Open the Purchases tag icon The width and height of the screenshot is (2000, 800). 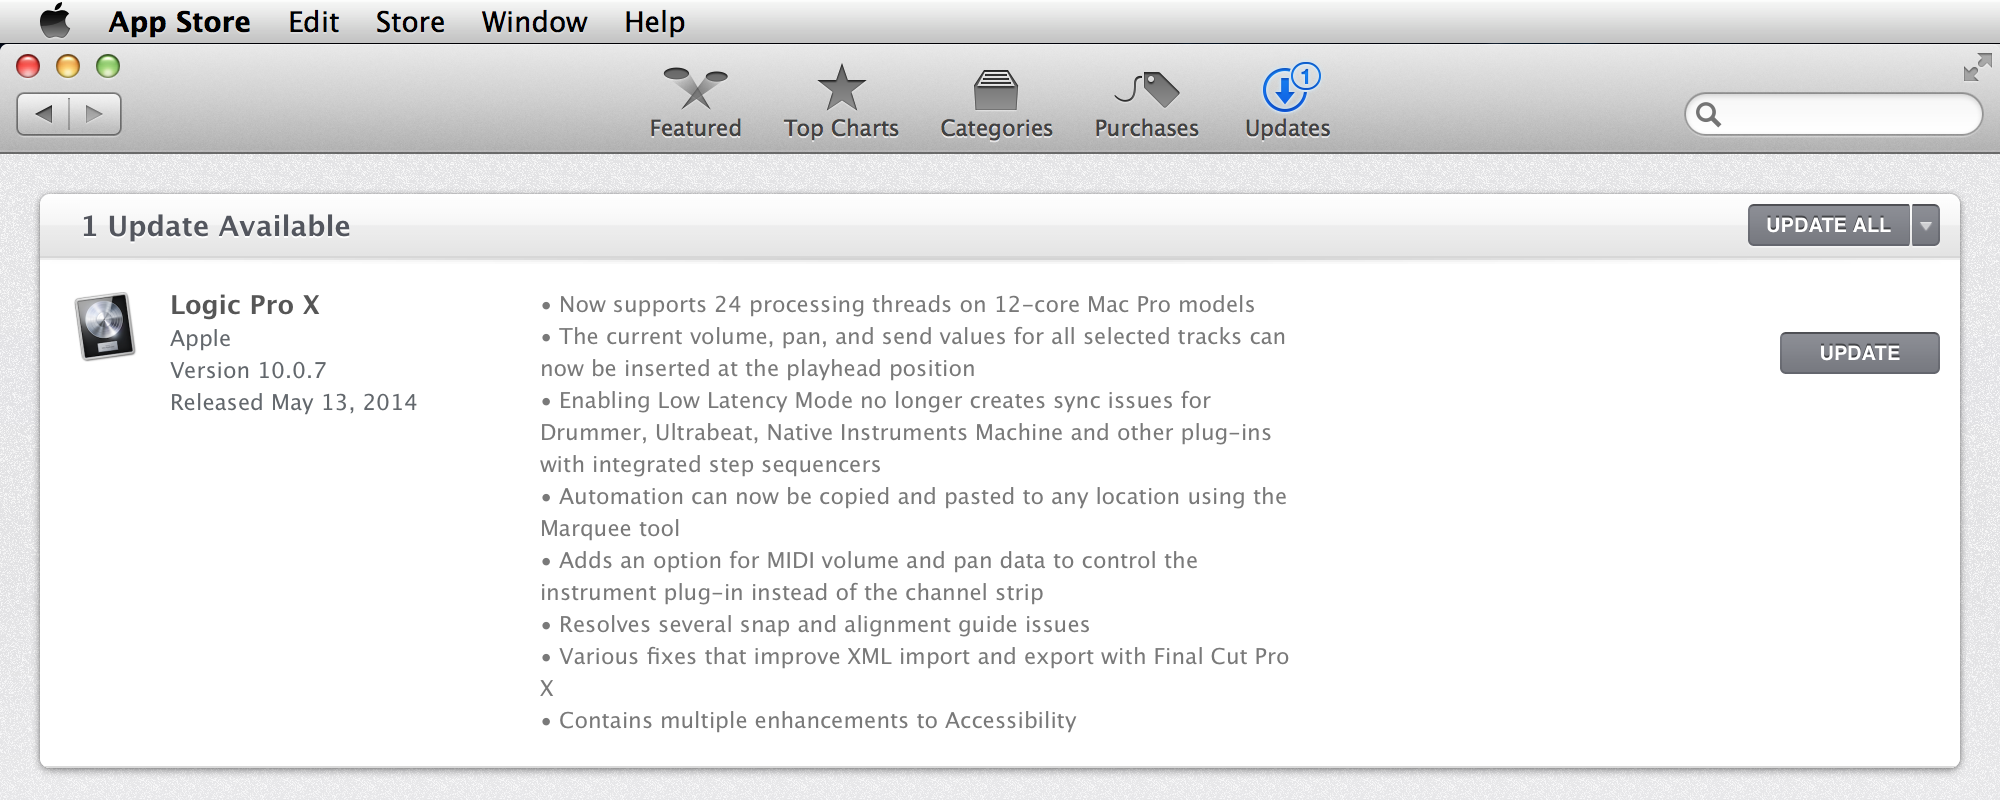pyautogui.click(x=1147, y=90)
